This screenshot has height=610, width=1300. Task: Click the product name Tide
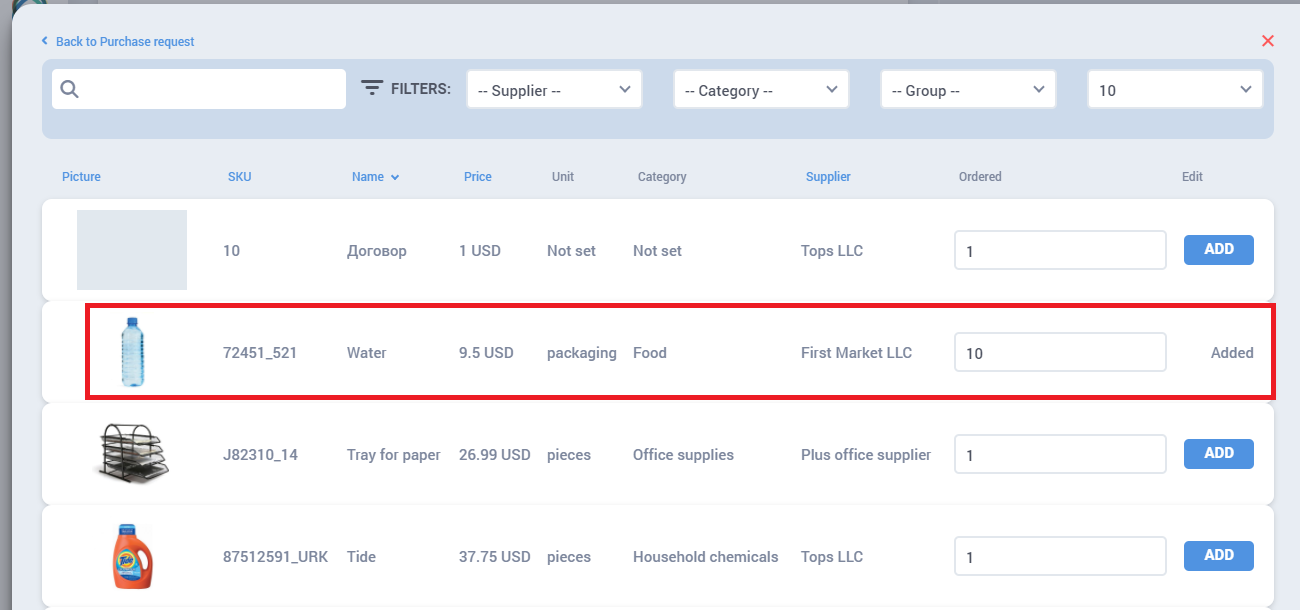(361, 557)
